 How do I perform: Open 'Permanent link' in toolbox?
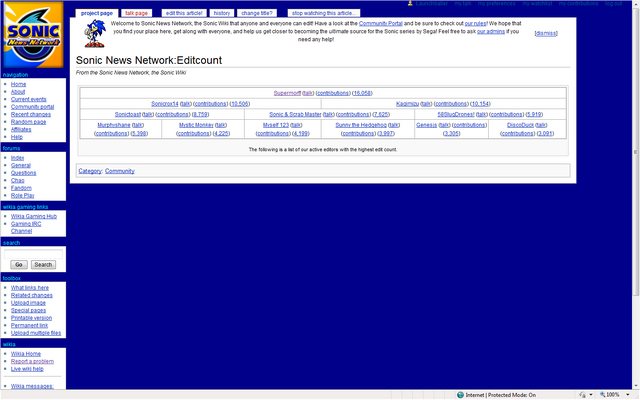tap(29, 325)
